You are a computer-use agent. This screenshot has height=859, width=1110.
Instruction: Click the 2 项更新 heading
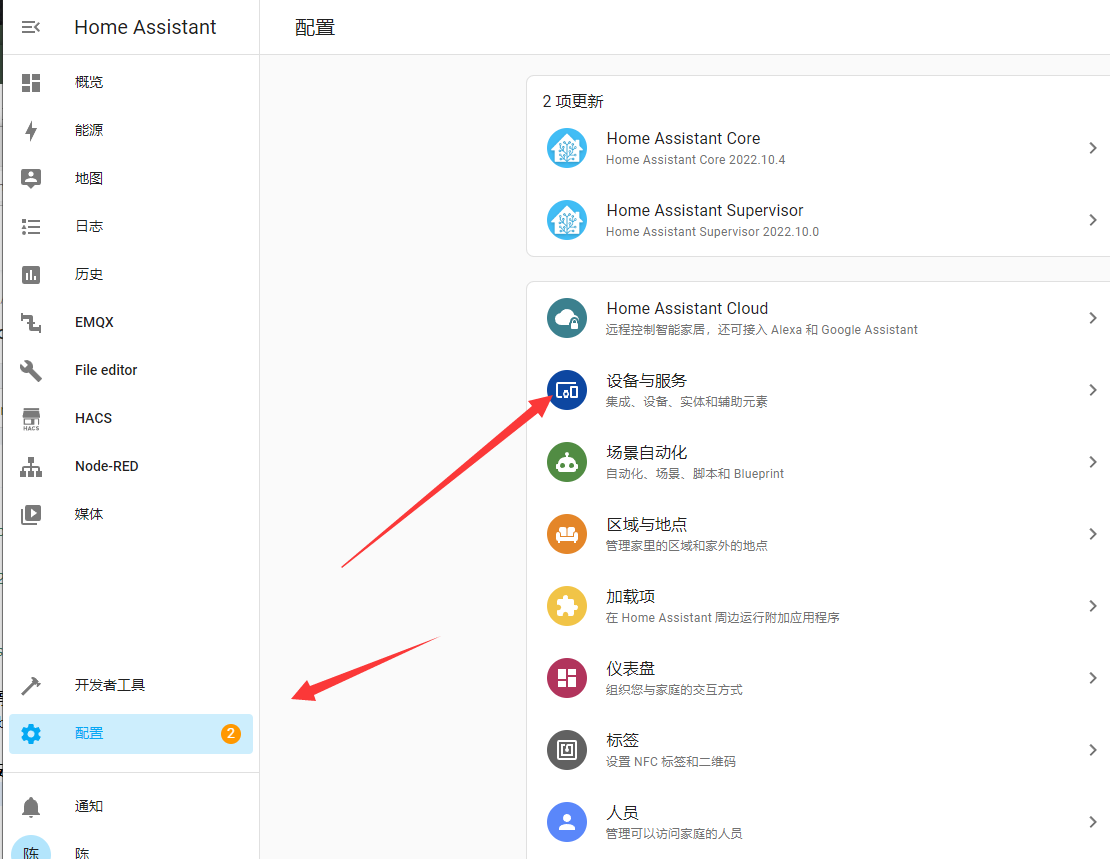pos(573,101)
